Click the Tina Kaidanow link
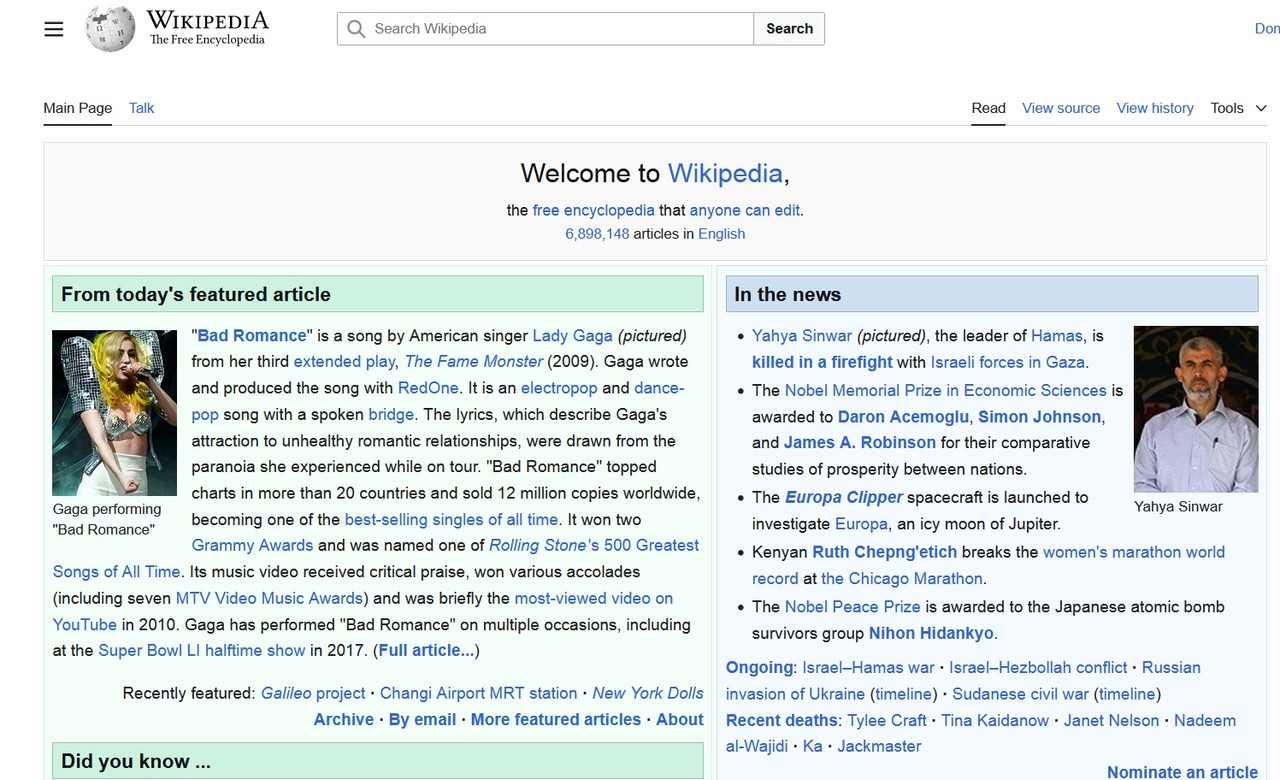This screenshot has width=1280, height=780. pos(995,720)
